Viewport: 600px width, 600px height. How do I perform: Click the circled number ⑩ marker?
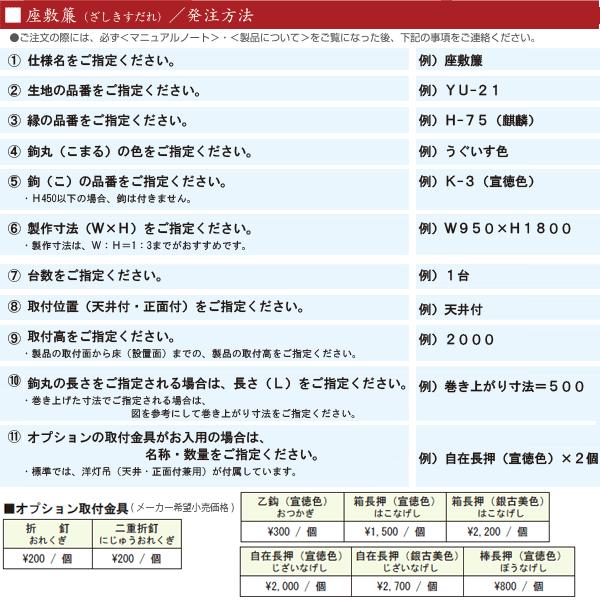[14, 382]
